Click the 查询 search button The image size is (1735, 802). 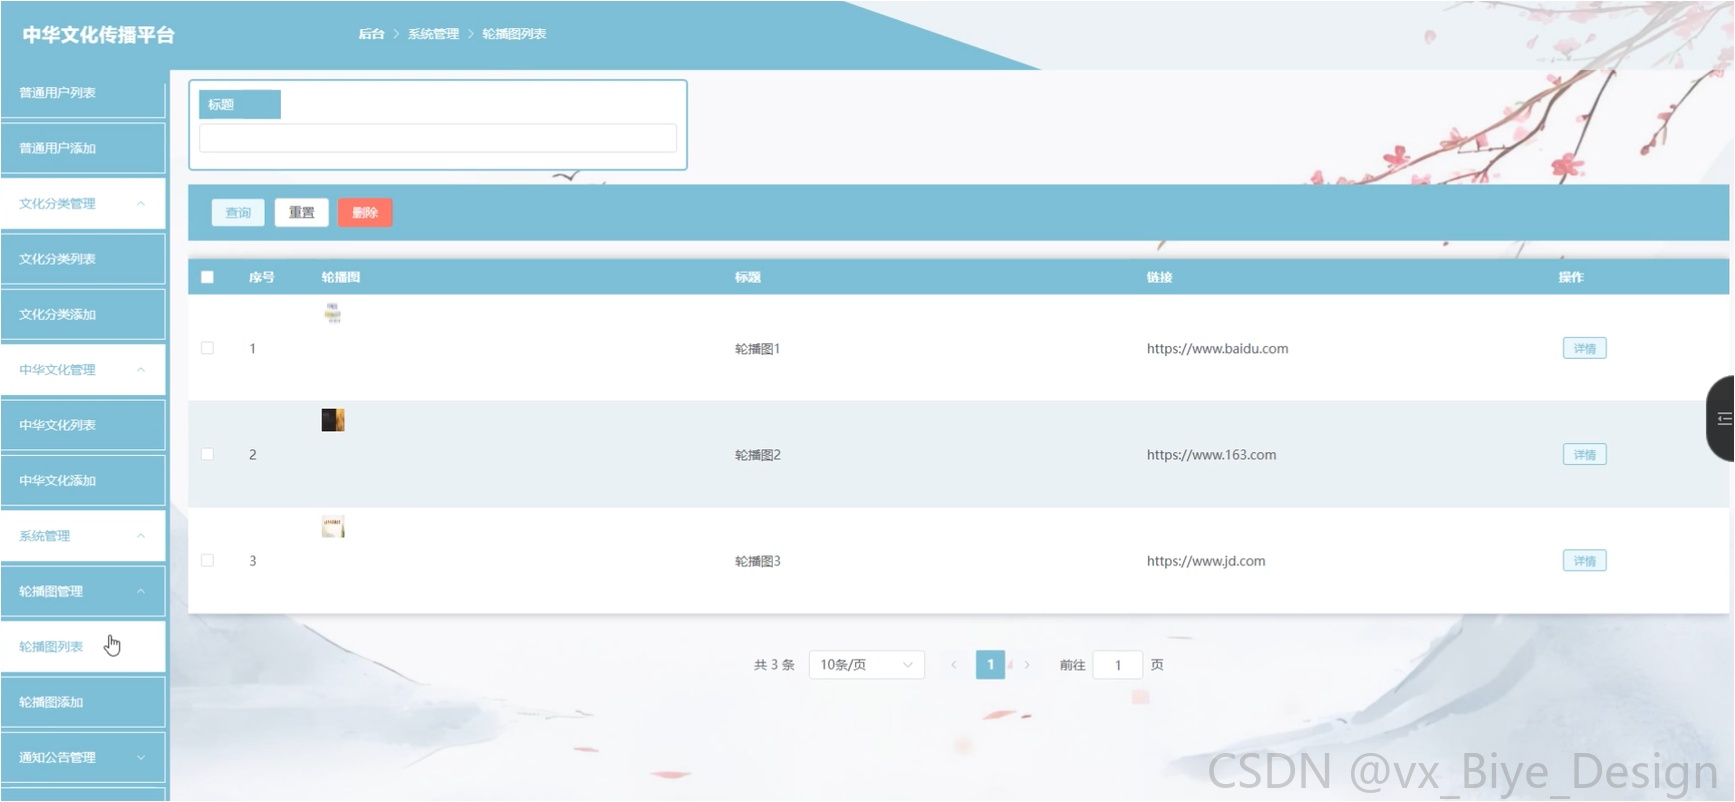(238, 212)
